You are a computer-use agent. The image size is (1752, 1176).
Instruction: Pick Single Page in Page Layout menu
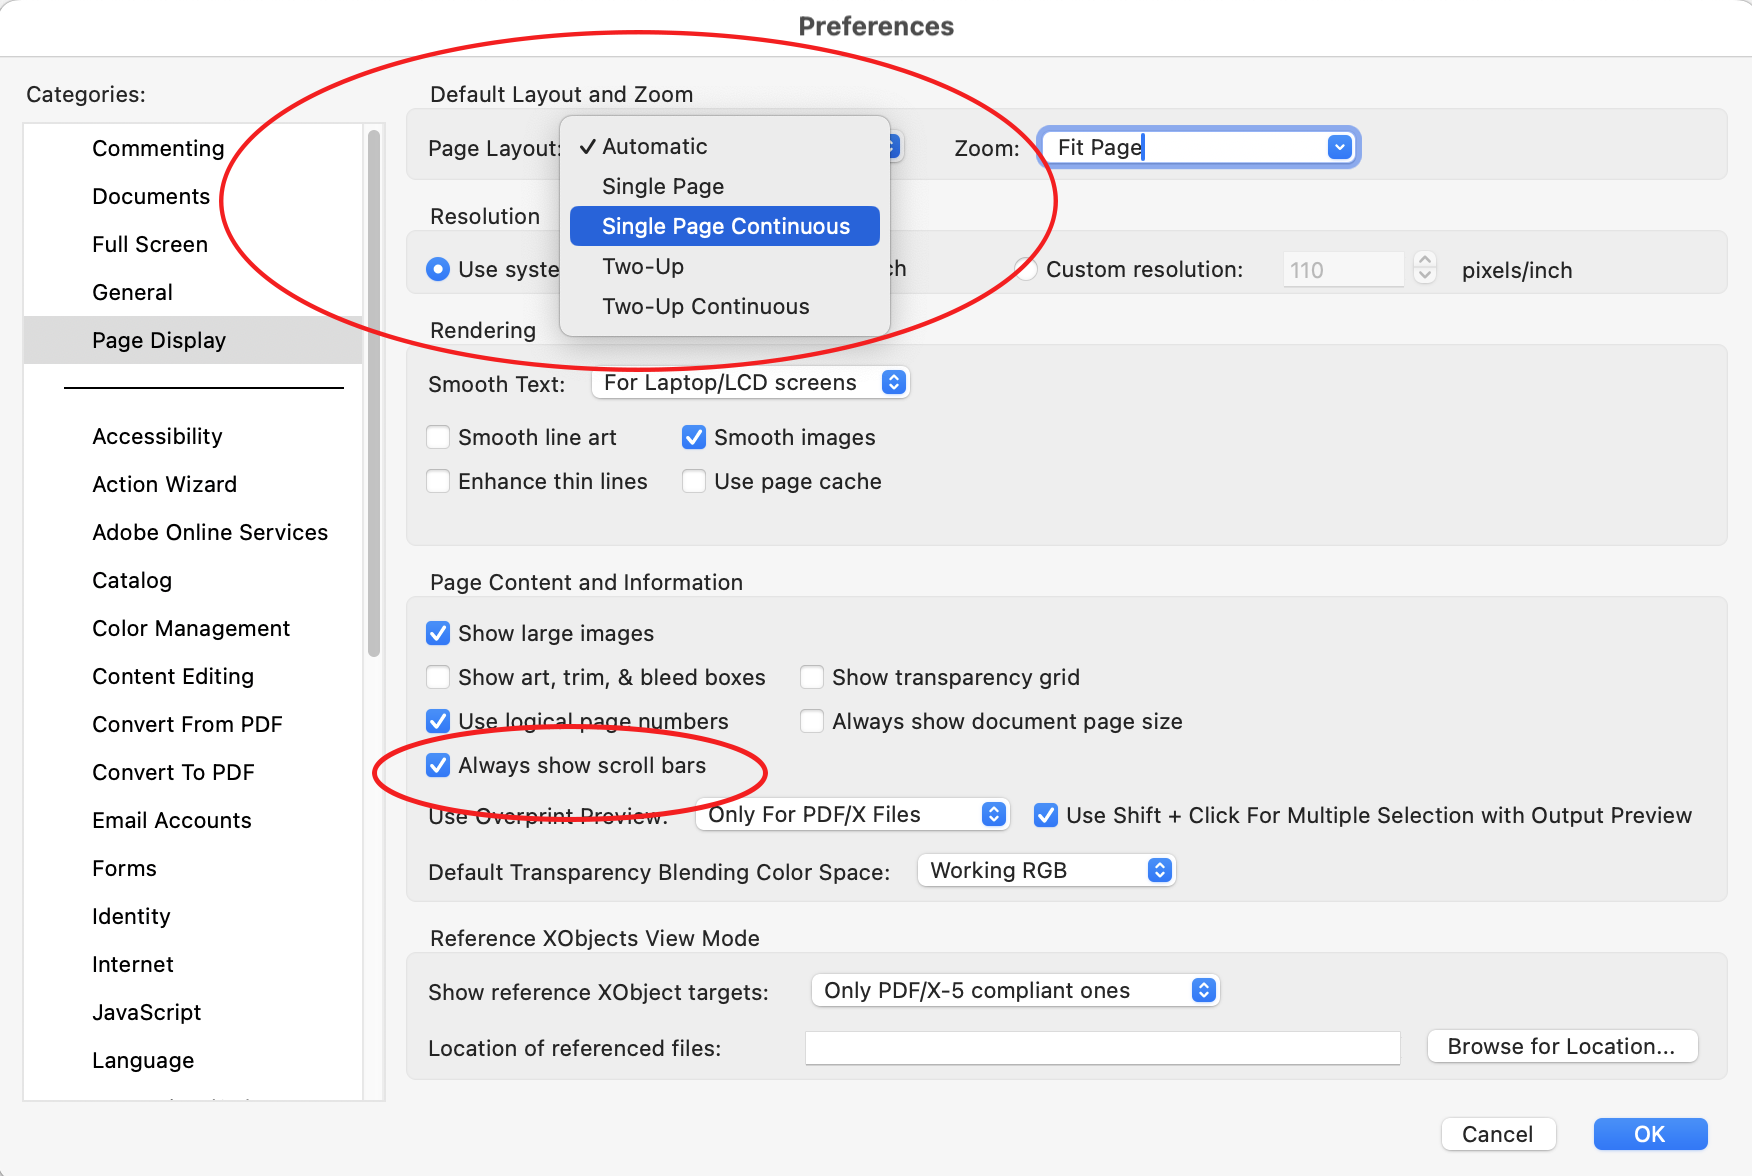coord(662,186)
